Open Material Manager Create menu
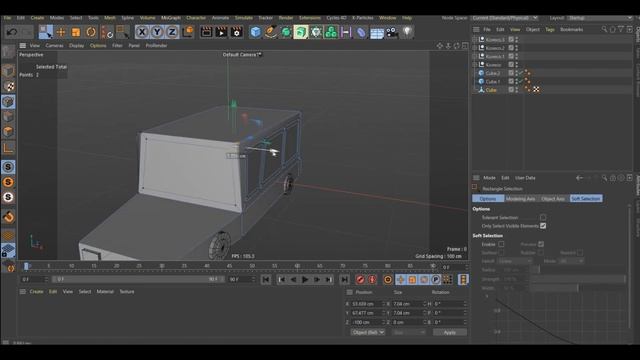Screen dimensions: 640x360 [x=36, y=292]
